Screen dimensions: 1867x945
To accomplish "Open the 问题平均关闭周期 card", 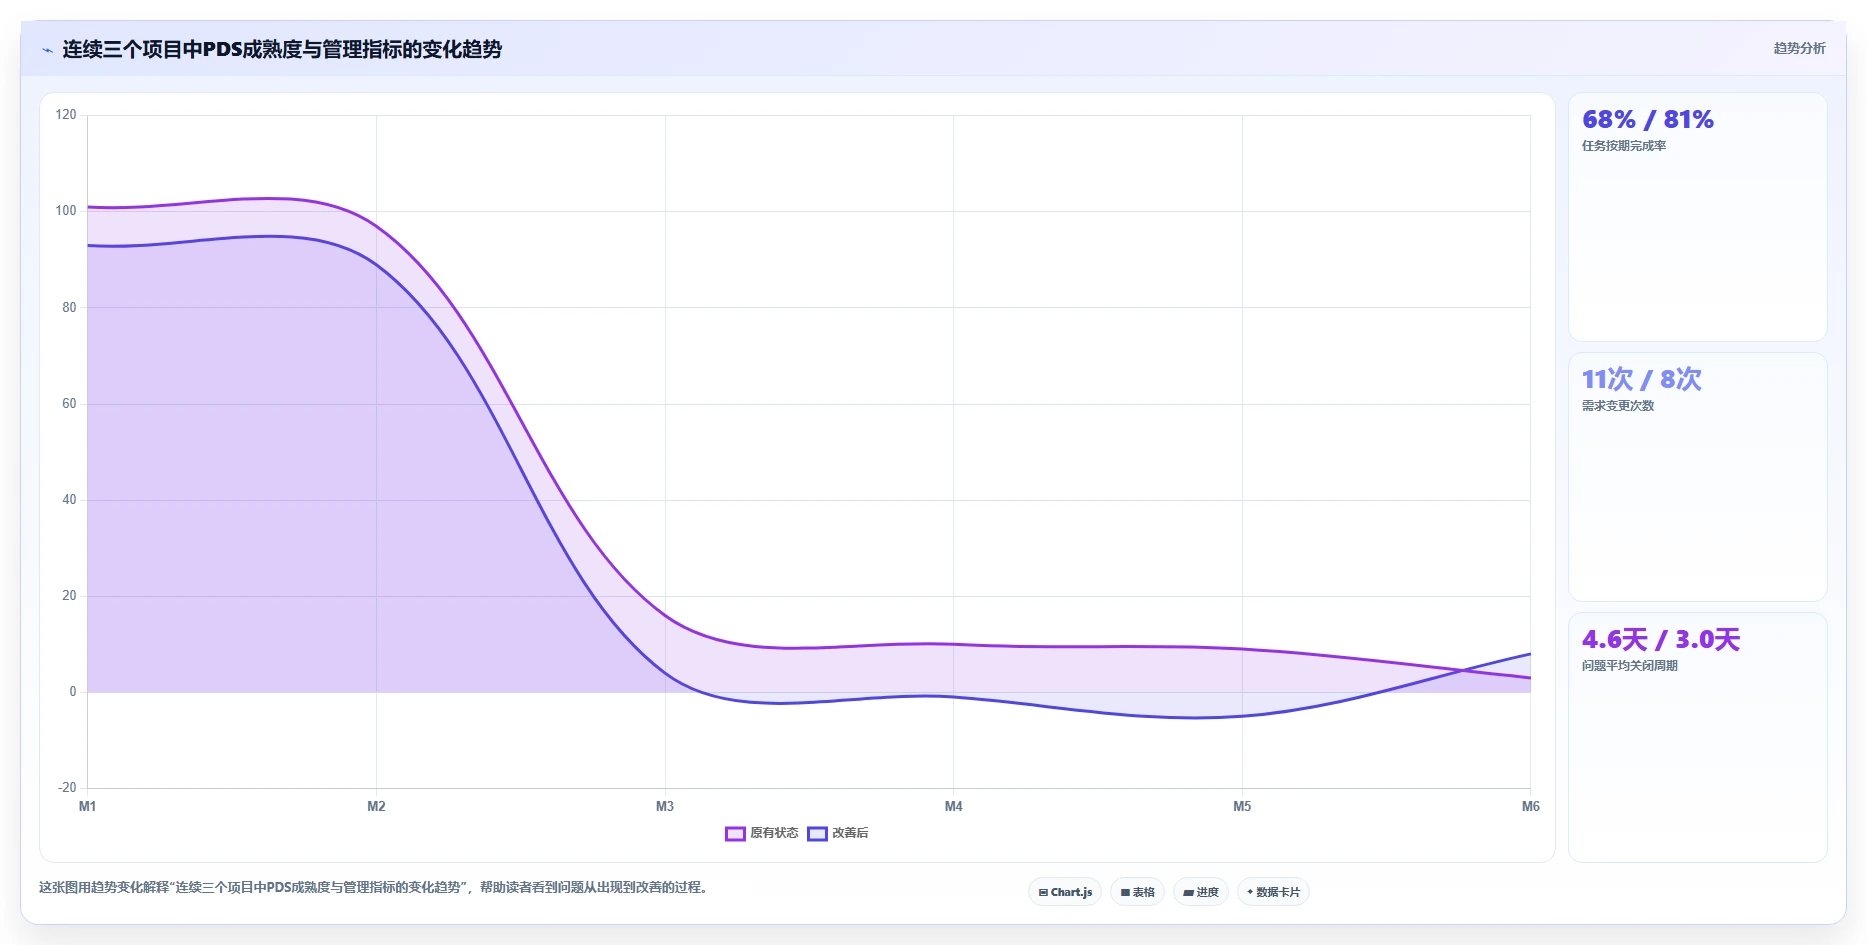I will coord(1697,737).
